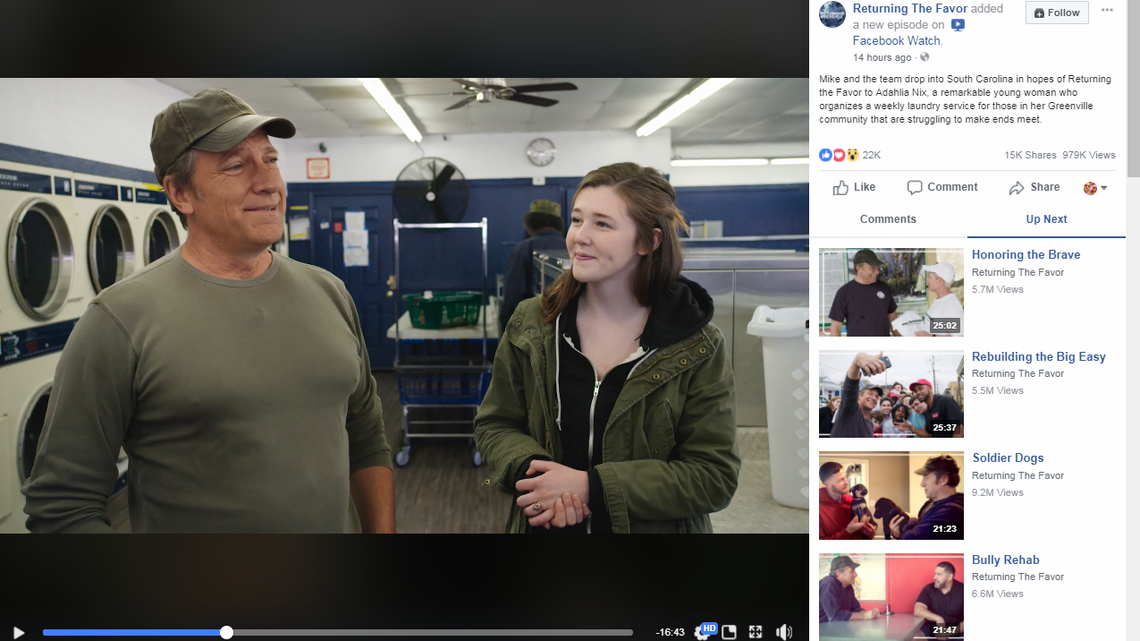Follow the Returning The Favor page
The image size is (1140, 641).
pyautogui.click(x=1056, y=12)
